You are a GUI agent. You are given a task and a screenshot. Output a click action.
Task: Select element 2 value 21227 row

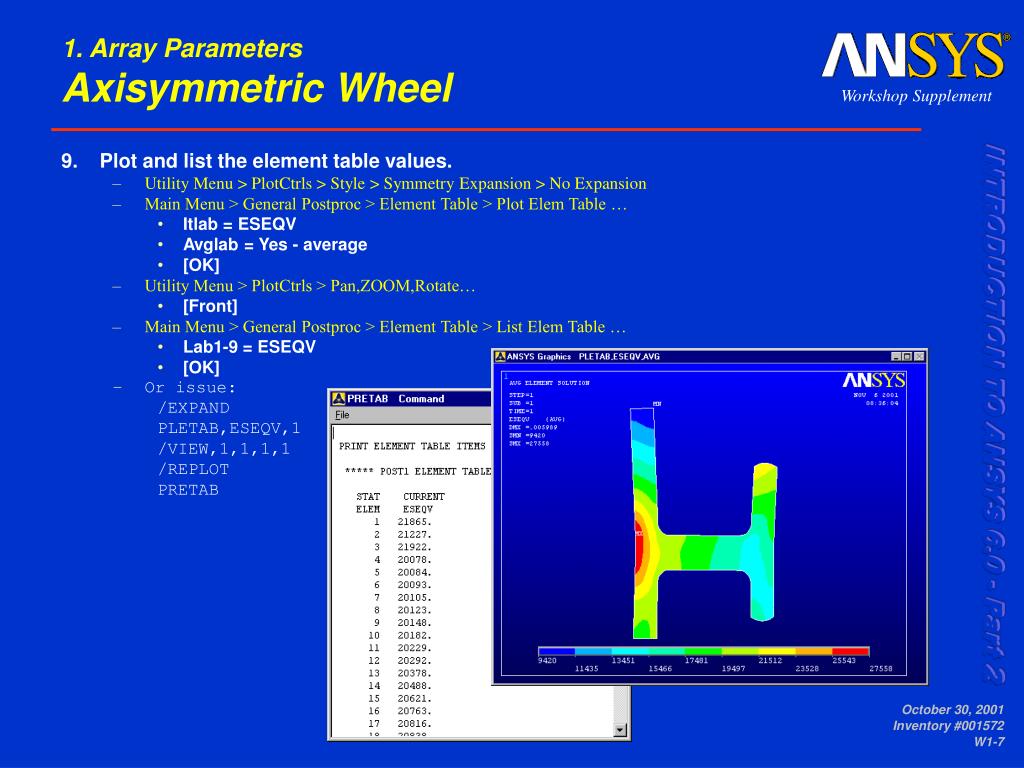click(x=402, y=534)
